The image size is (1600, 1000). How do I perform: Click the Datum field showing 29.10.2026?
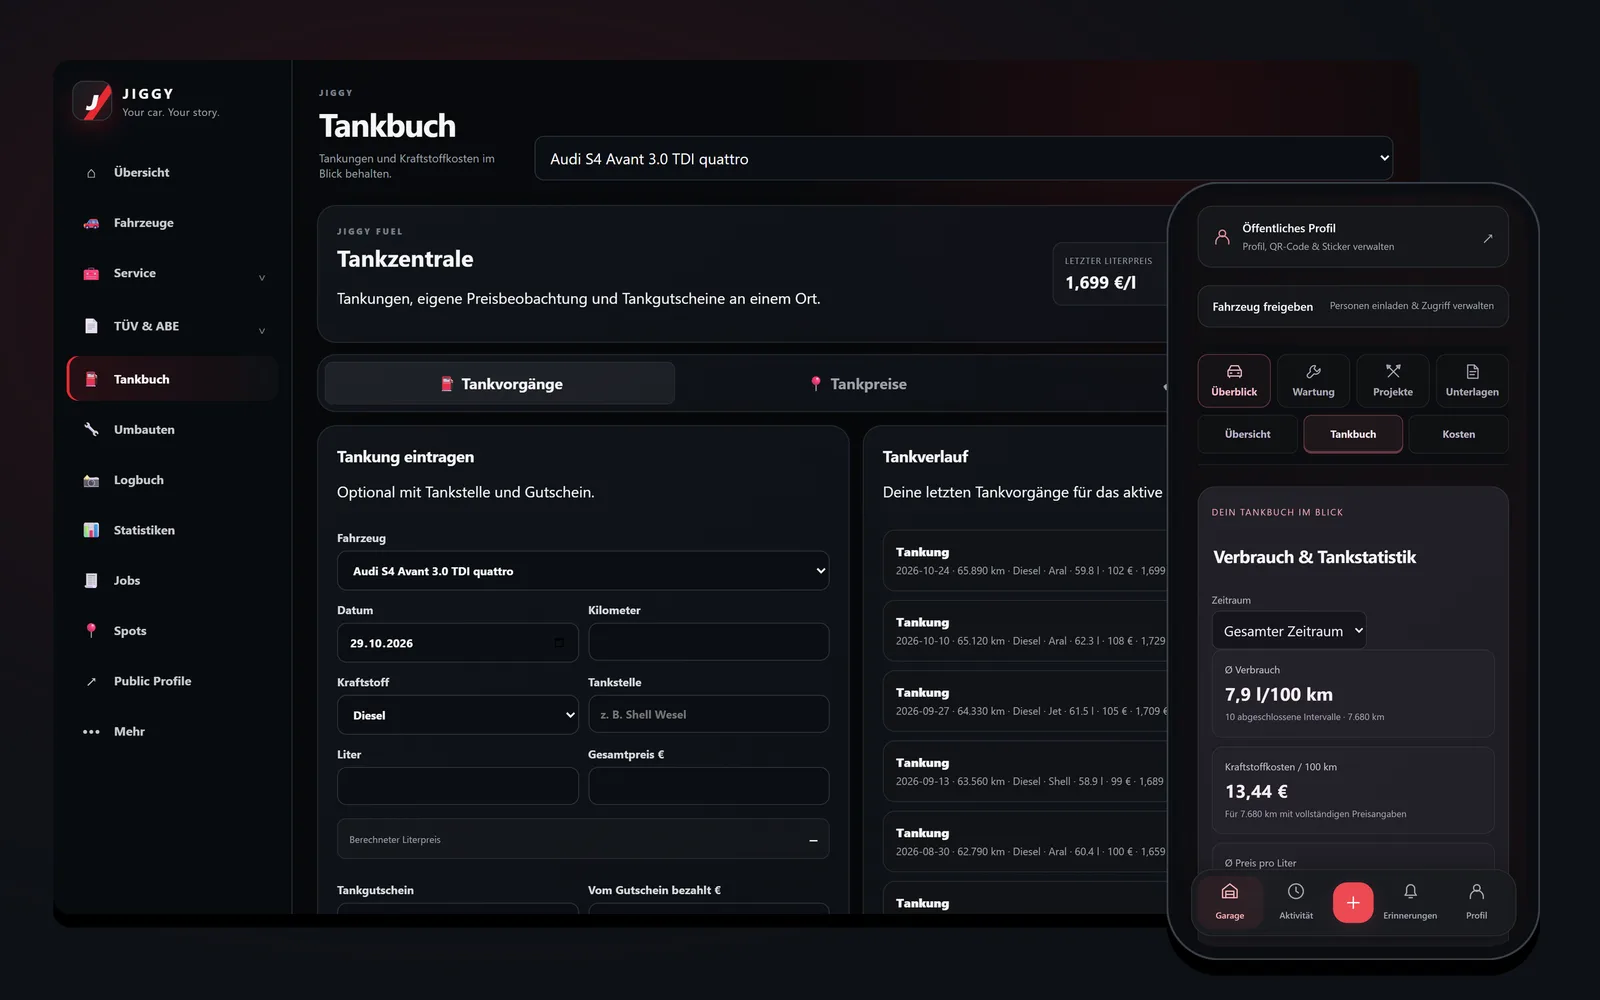coord(458,643)
